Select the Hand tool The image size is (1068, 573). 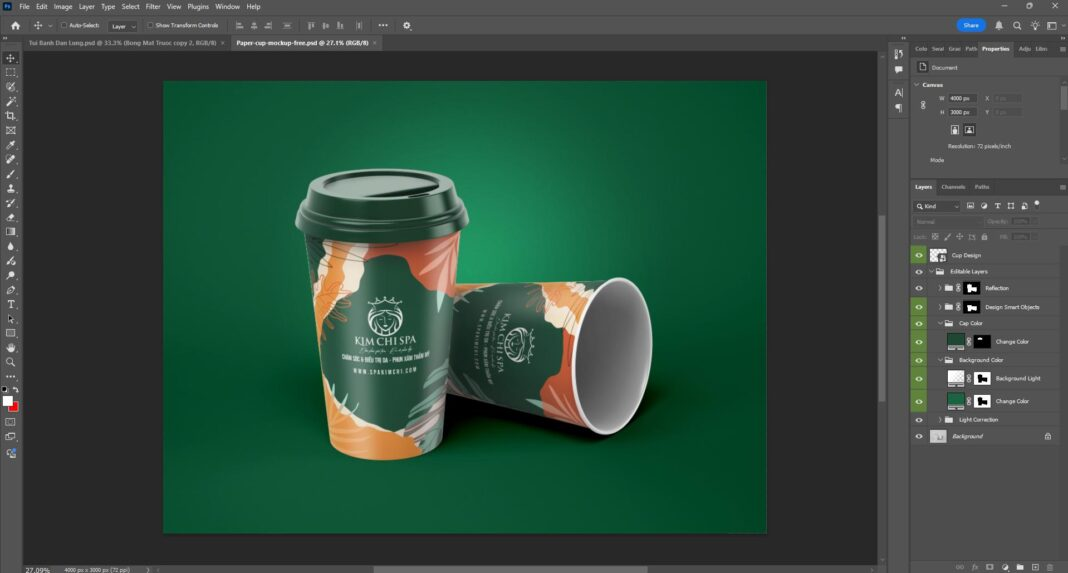point(10,348)
